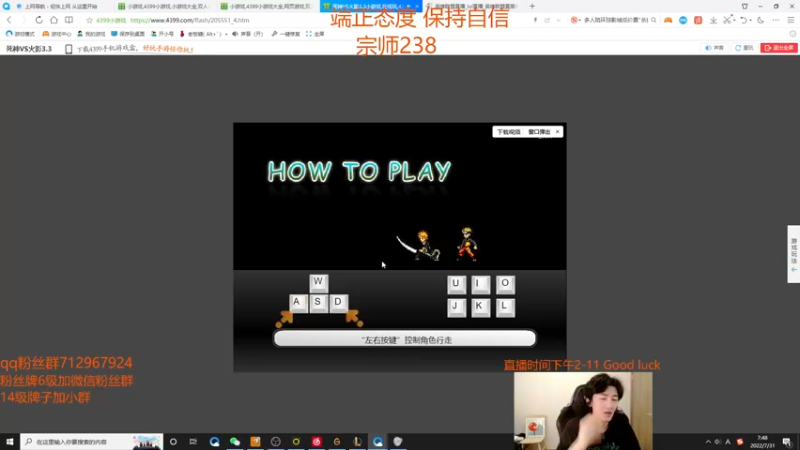Toggle the 声音 (开) sound setting in the toolbar
Screen dimensions: 800x450
click(247, 34)
